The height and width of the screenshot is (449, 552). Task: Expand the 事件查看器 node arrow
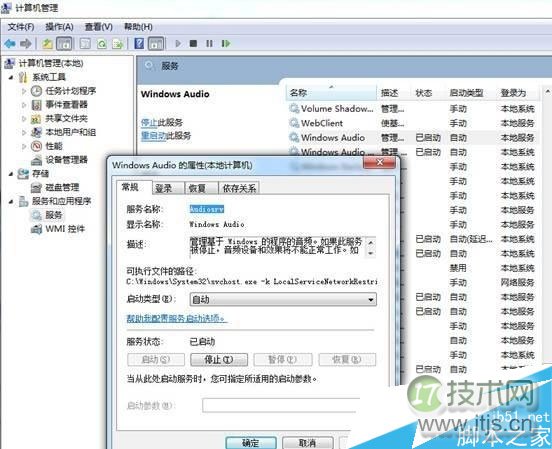click(x=24, y=105)
